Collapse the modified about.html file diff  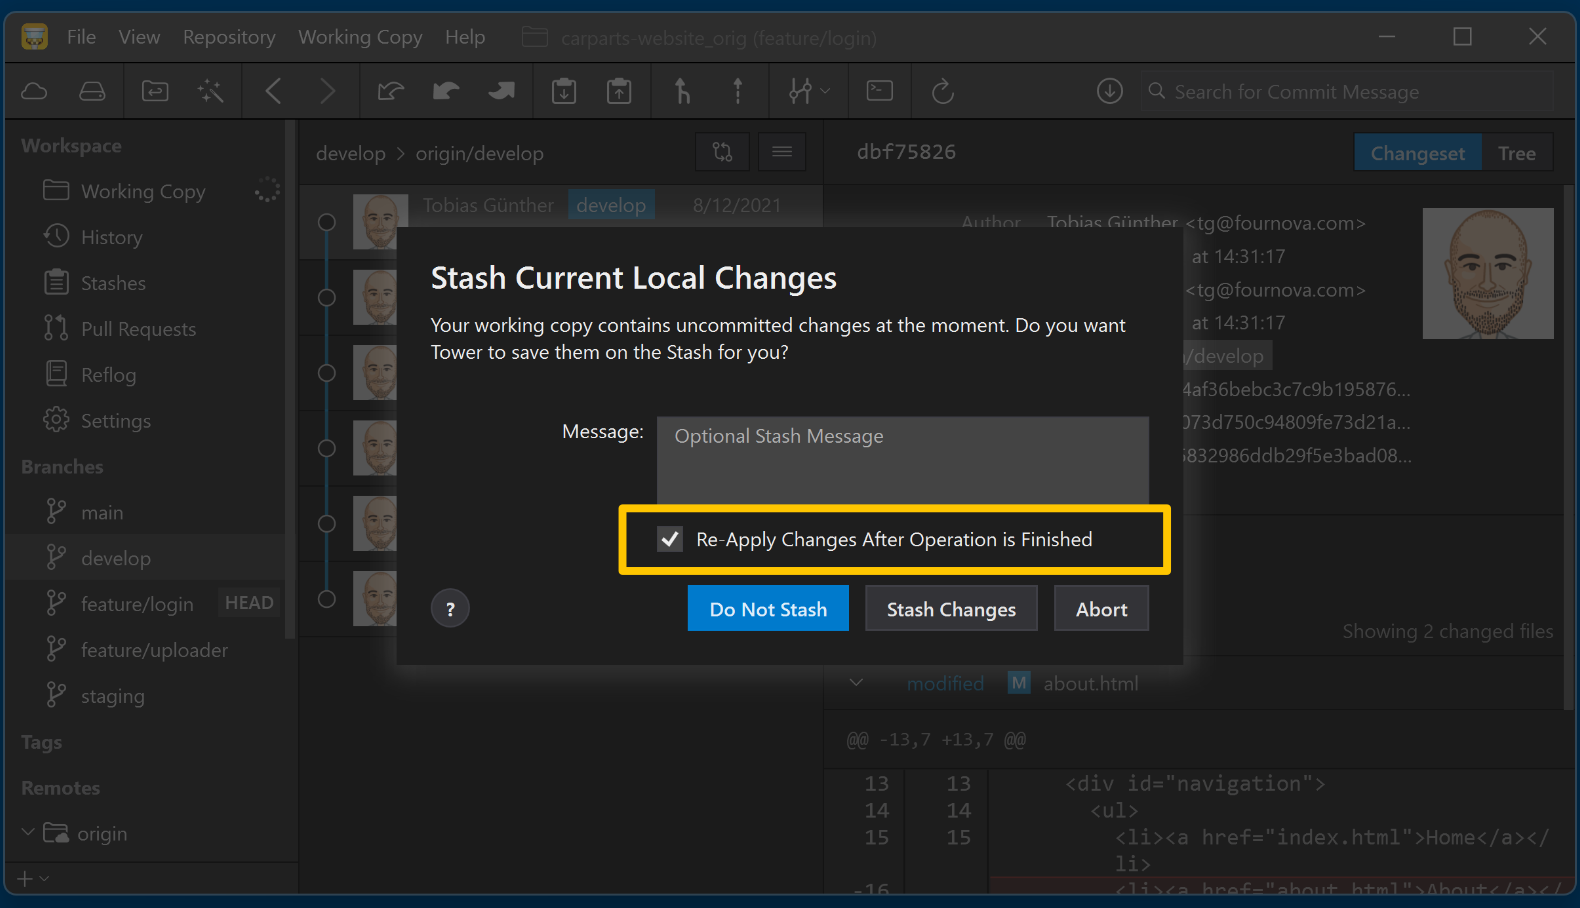click(856, 683)
